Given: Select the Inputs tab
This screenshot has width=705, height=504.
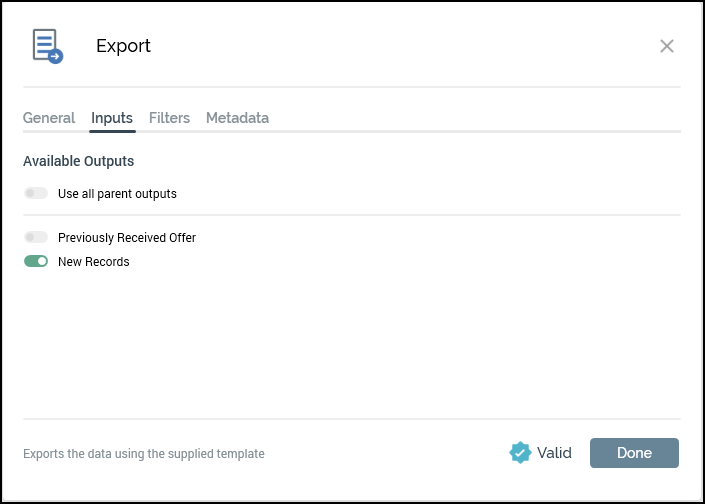Looking at the screenshot, I should (112, 118).
